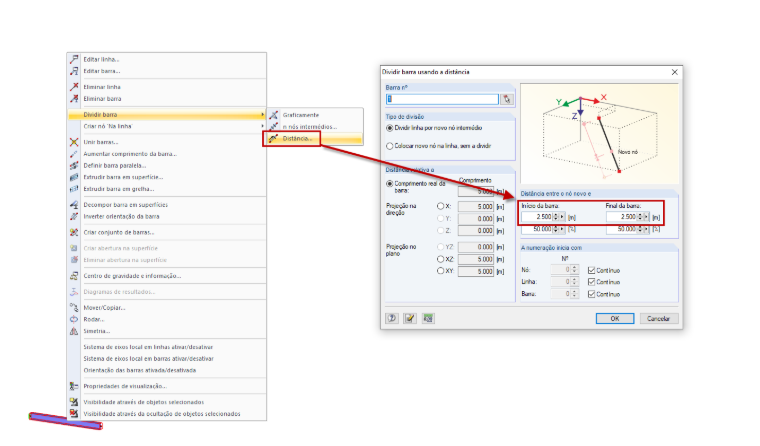Click the Aumentar comprimento da barra icon

(x=74, y=154)
